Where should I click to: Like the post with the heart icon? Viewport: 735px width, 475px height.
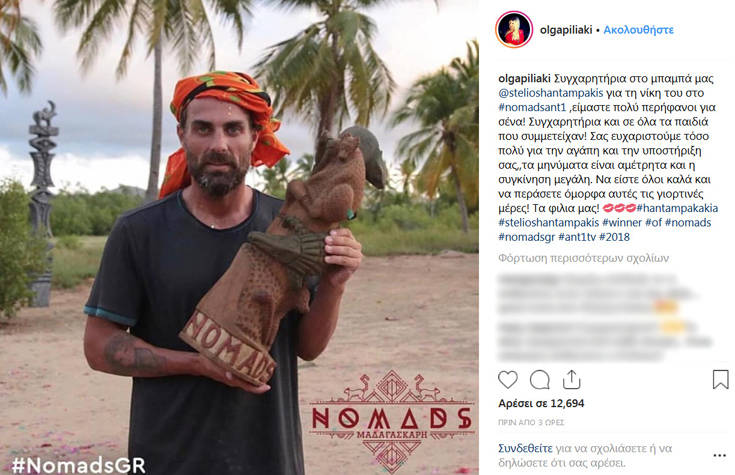508,379
